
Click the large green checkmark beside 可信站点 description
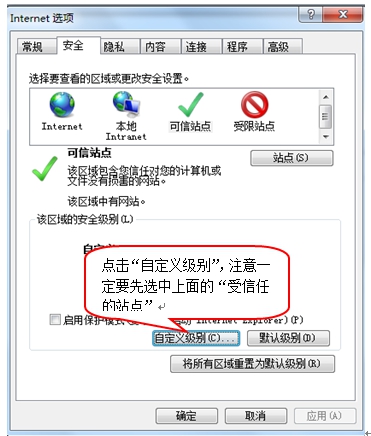coord(44,169)
